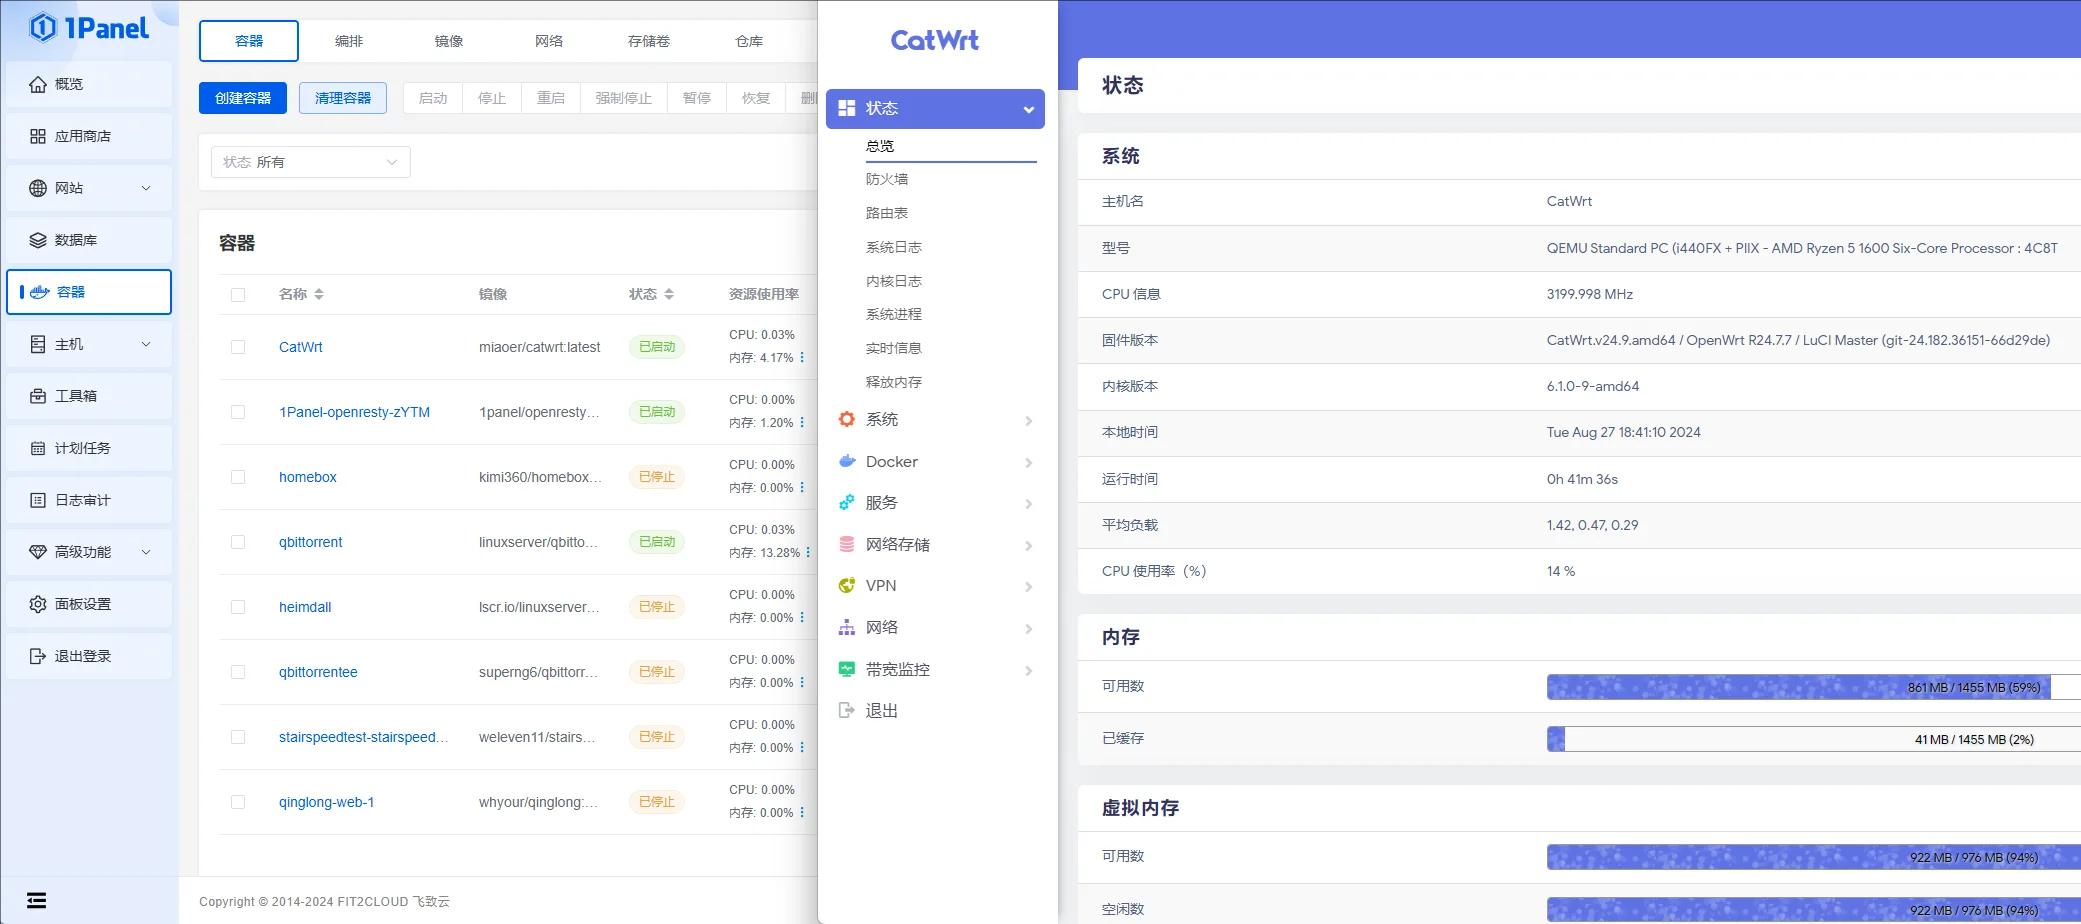Click the 已缓存 memory progress bar

click(1813, 739)
